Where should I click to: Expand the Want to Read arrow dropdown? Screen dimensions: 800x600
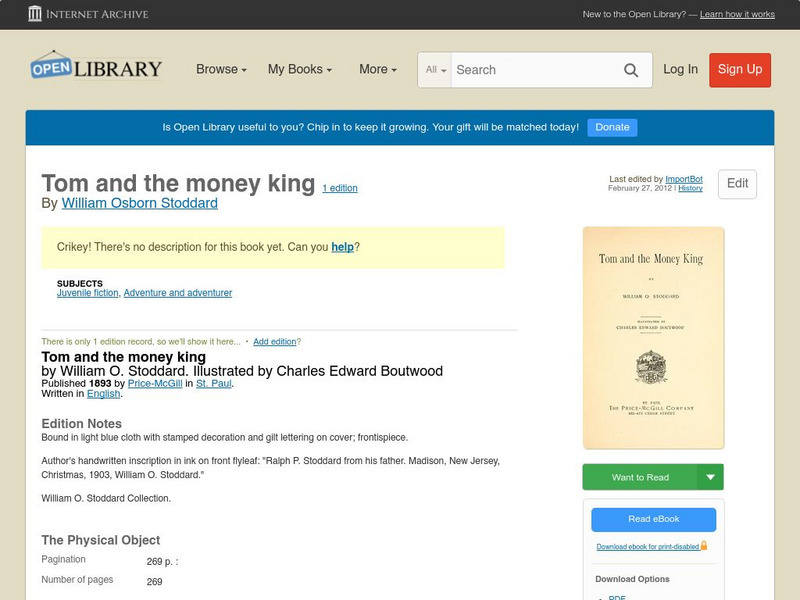[710, 477]
